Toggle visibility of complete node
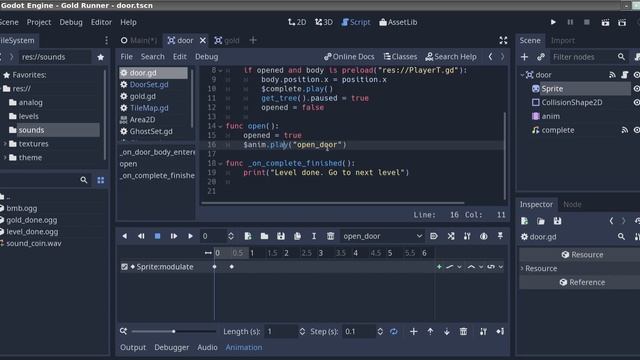The height and width of the screenshot is (360, 640). tap(636, 130)
